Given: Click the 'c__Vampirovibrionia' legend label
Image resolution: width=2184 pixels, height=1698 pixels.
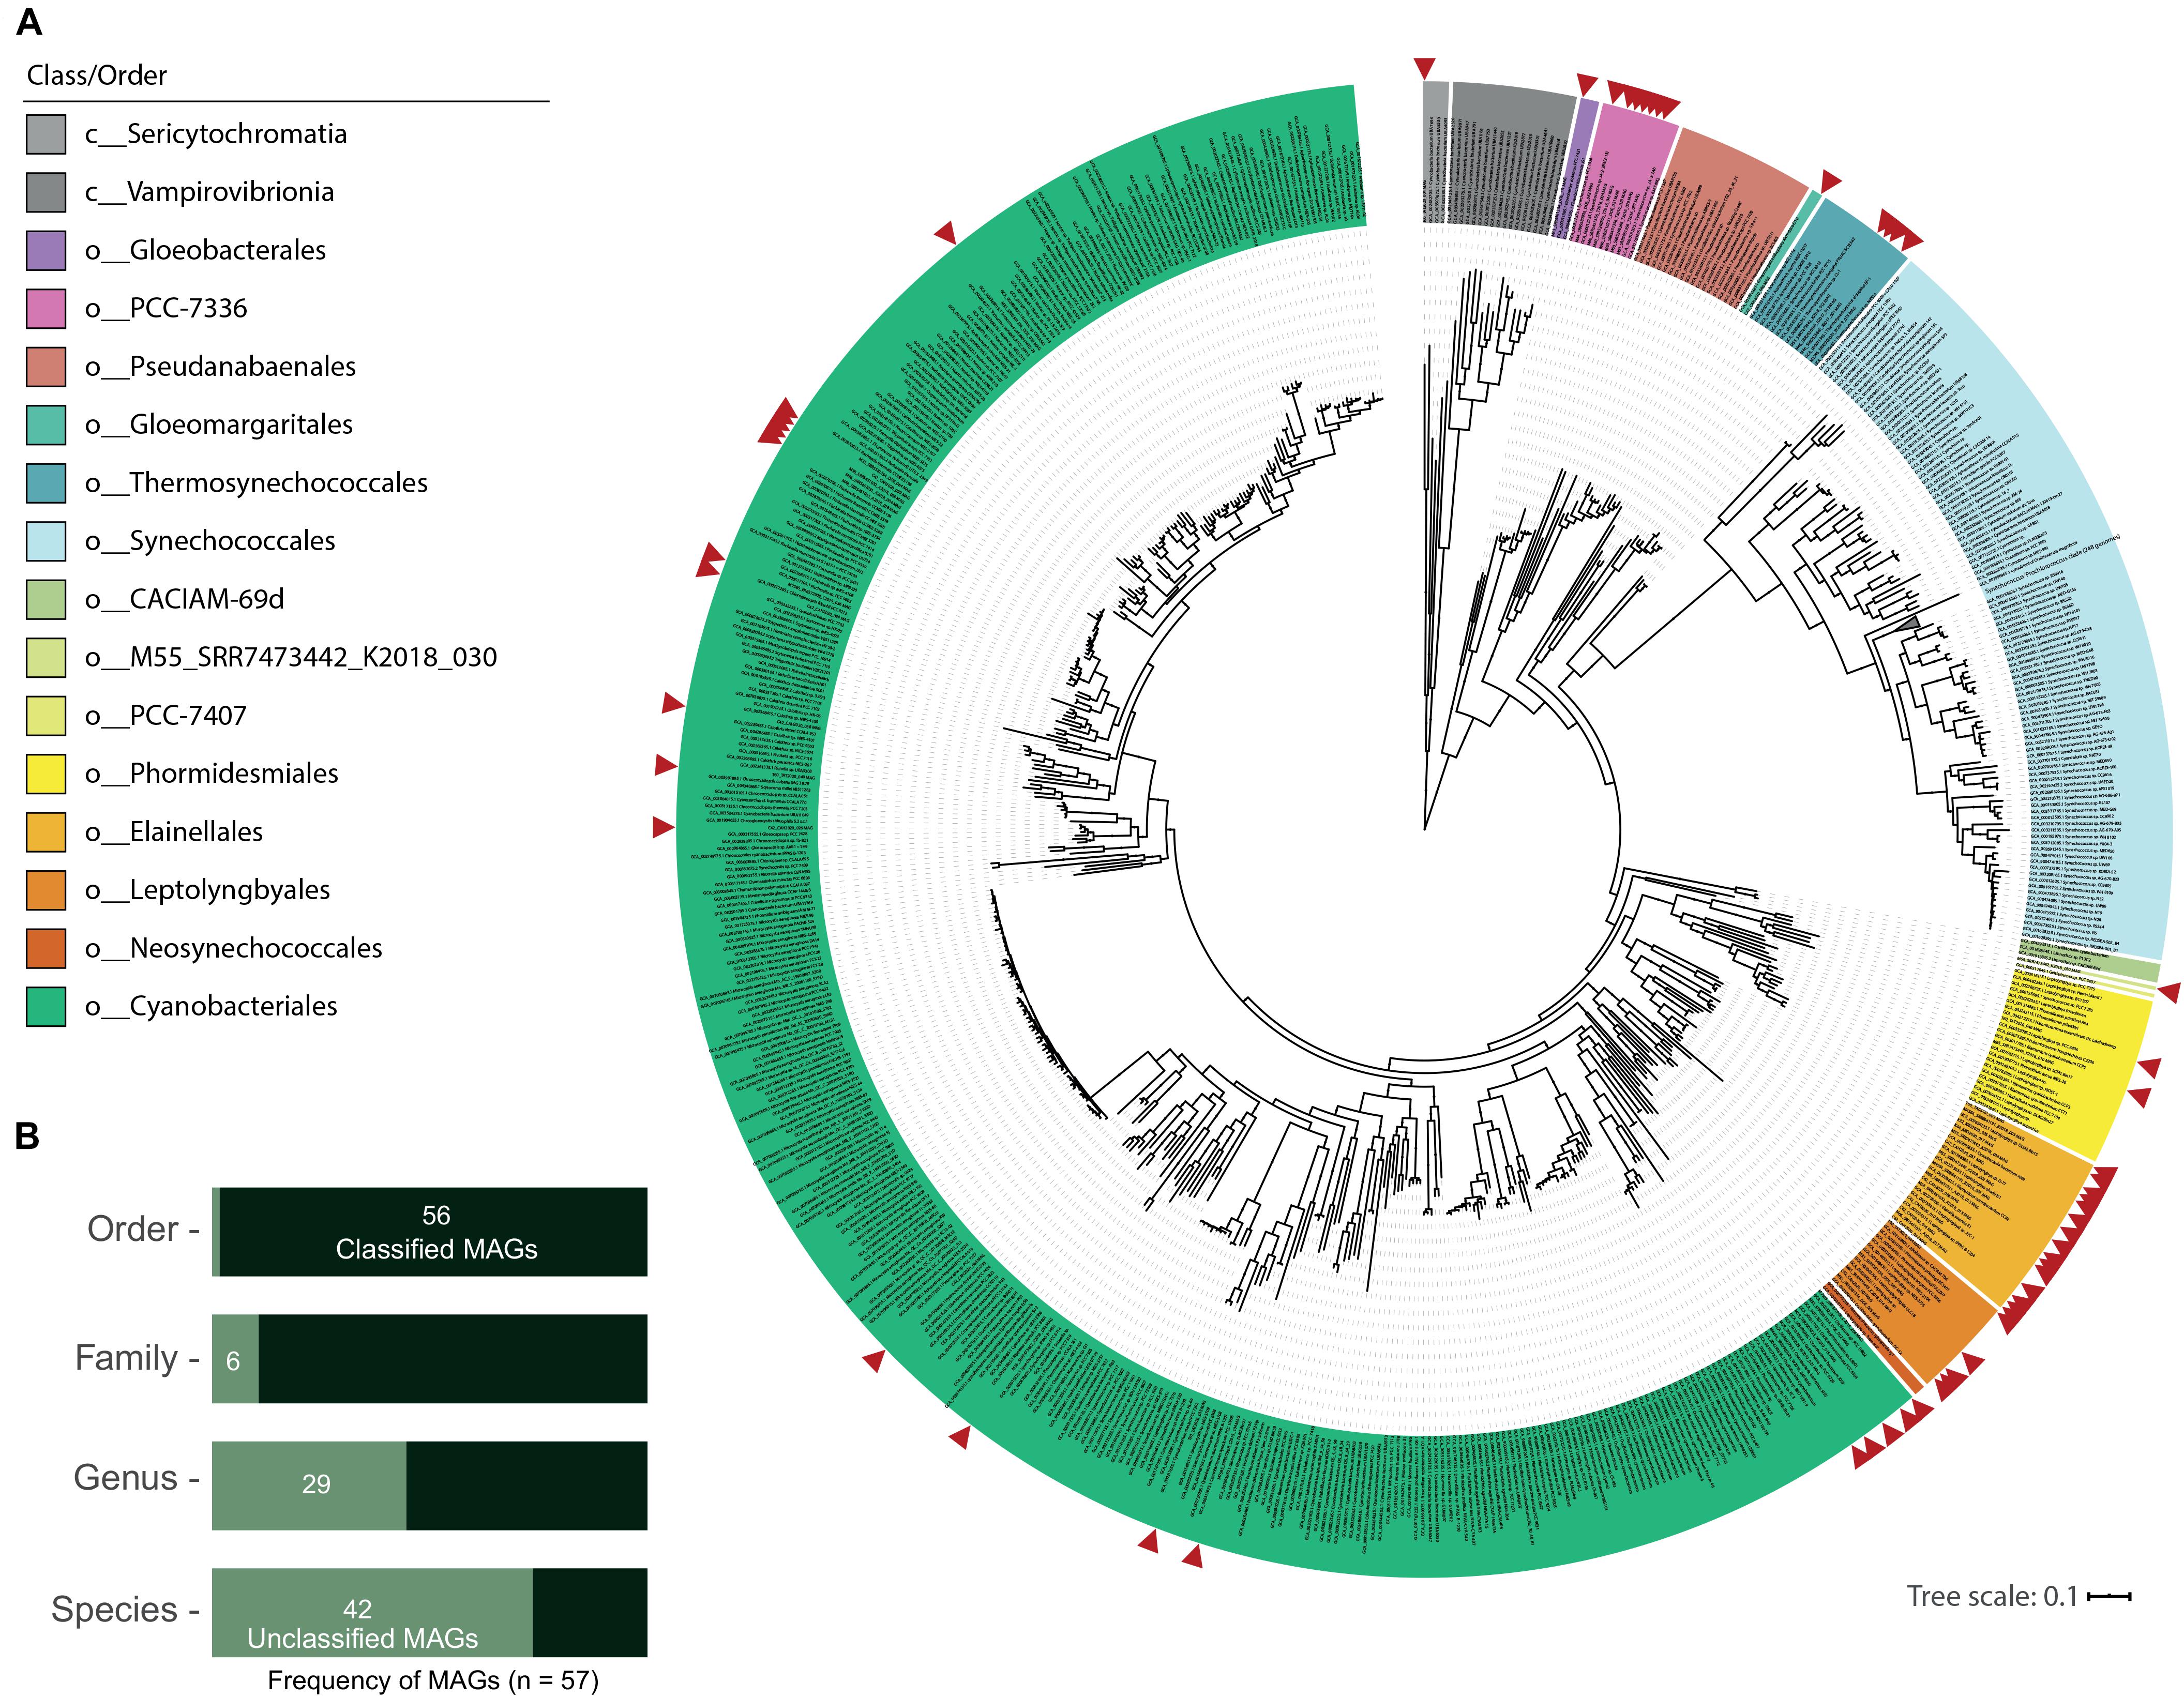Looking at the screenshot, I should click(x=209, y=192).
